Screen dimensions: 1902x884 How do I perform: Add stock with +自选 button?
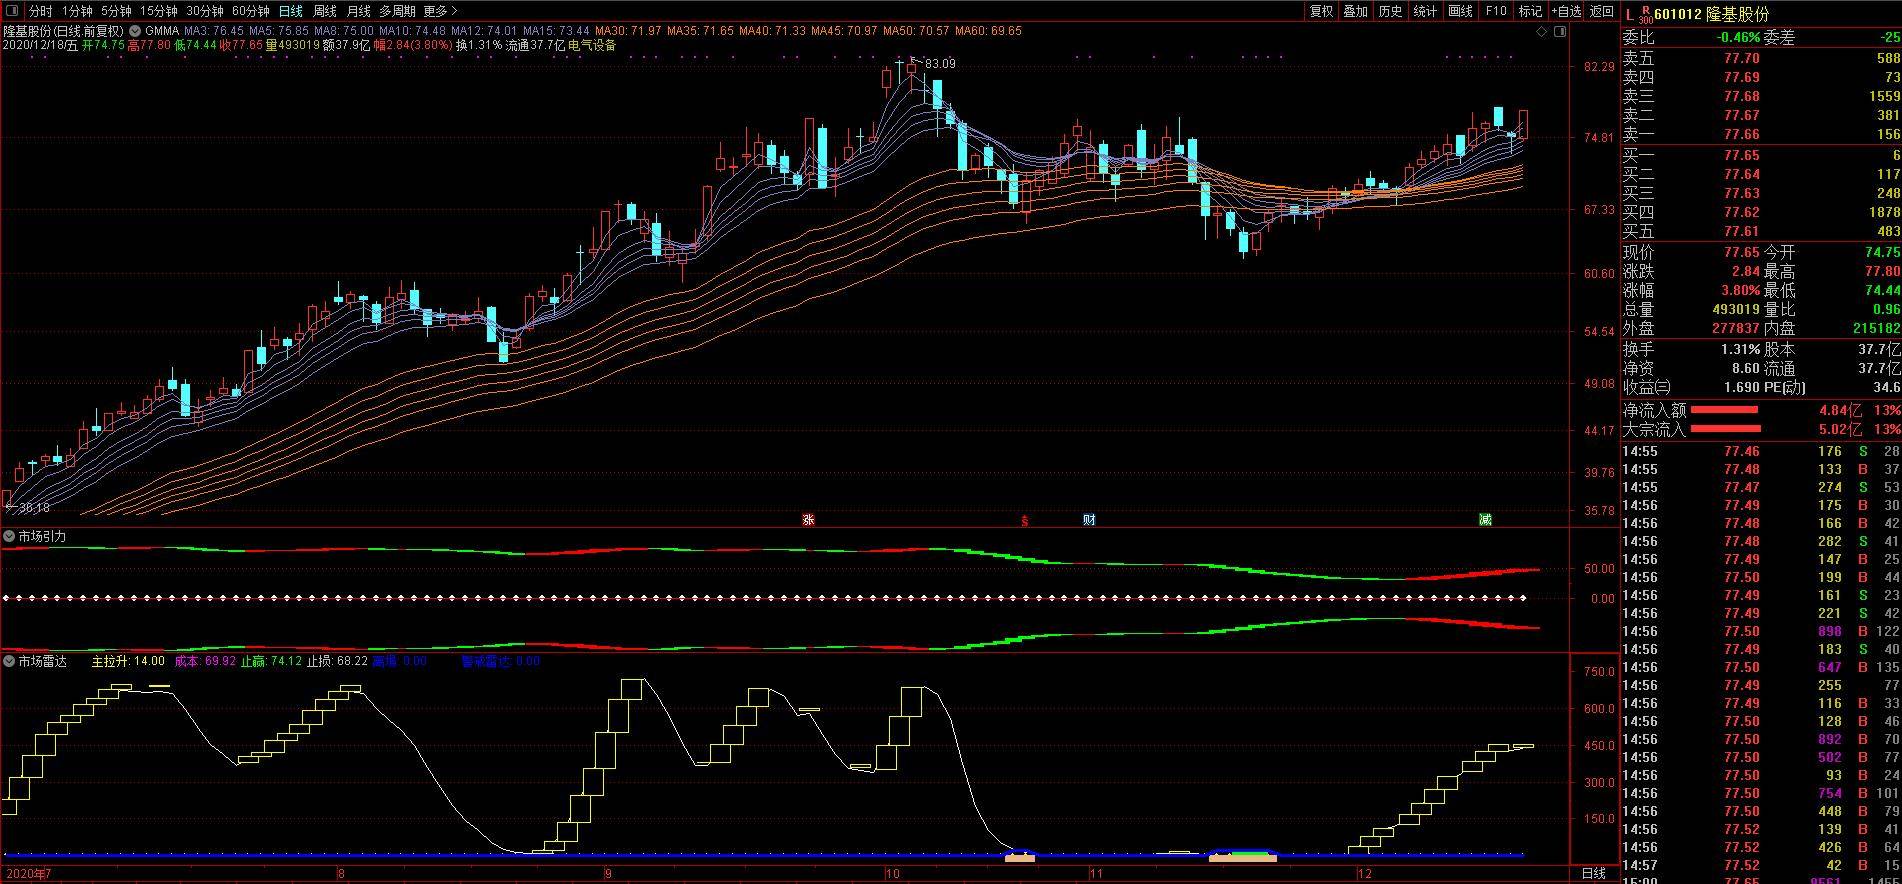point(1566,11)
